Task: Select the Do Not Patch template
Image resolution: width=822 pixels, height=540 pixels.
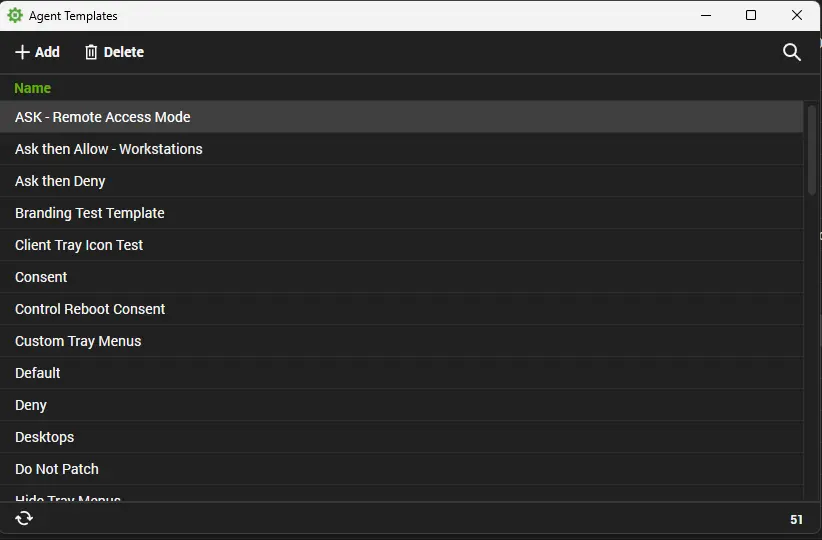Action: pyautogui.click(x=401, y=469)
